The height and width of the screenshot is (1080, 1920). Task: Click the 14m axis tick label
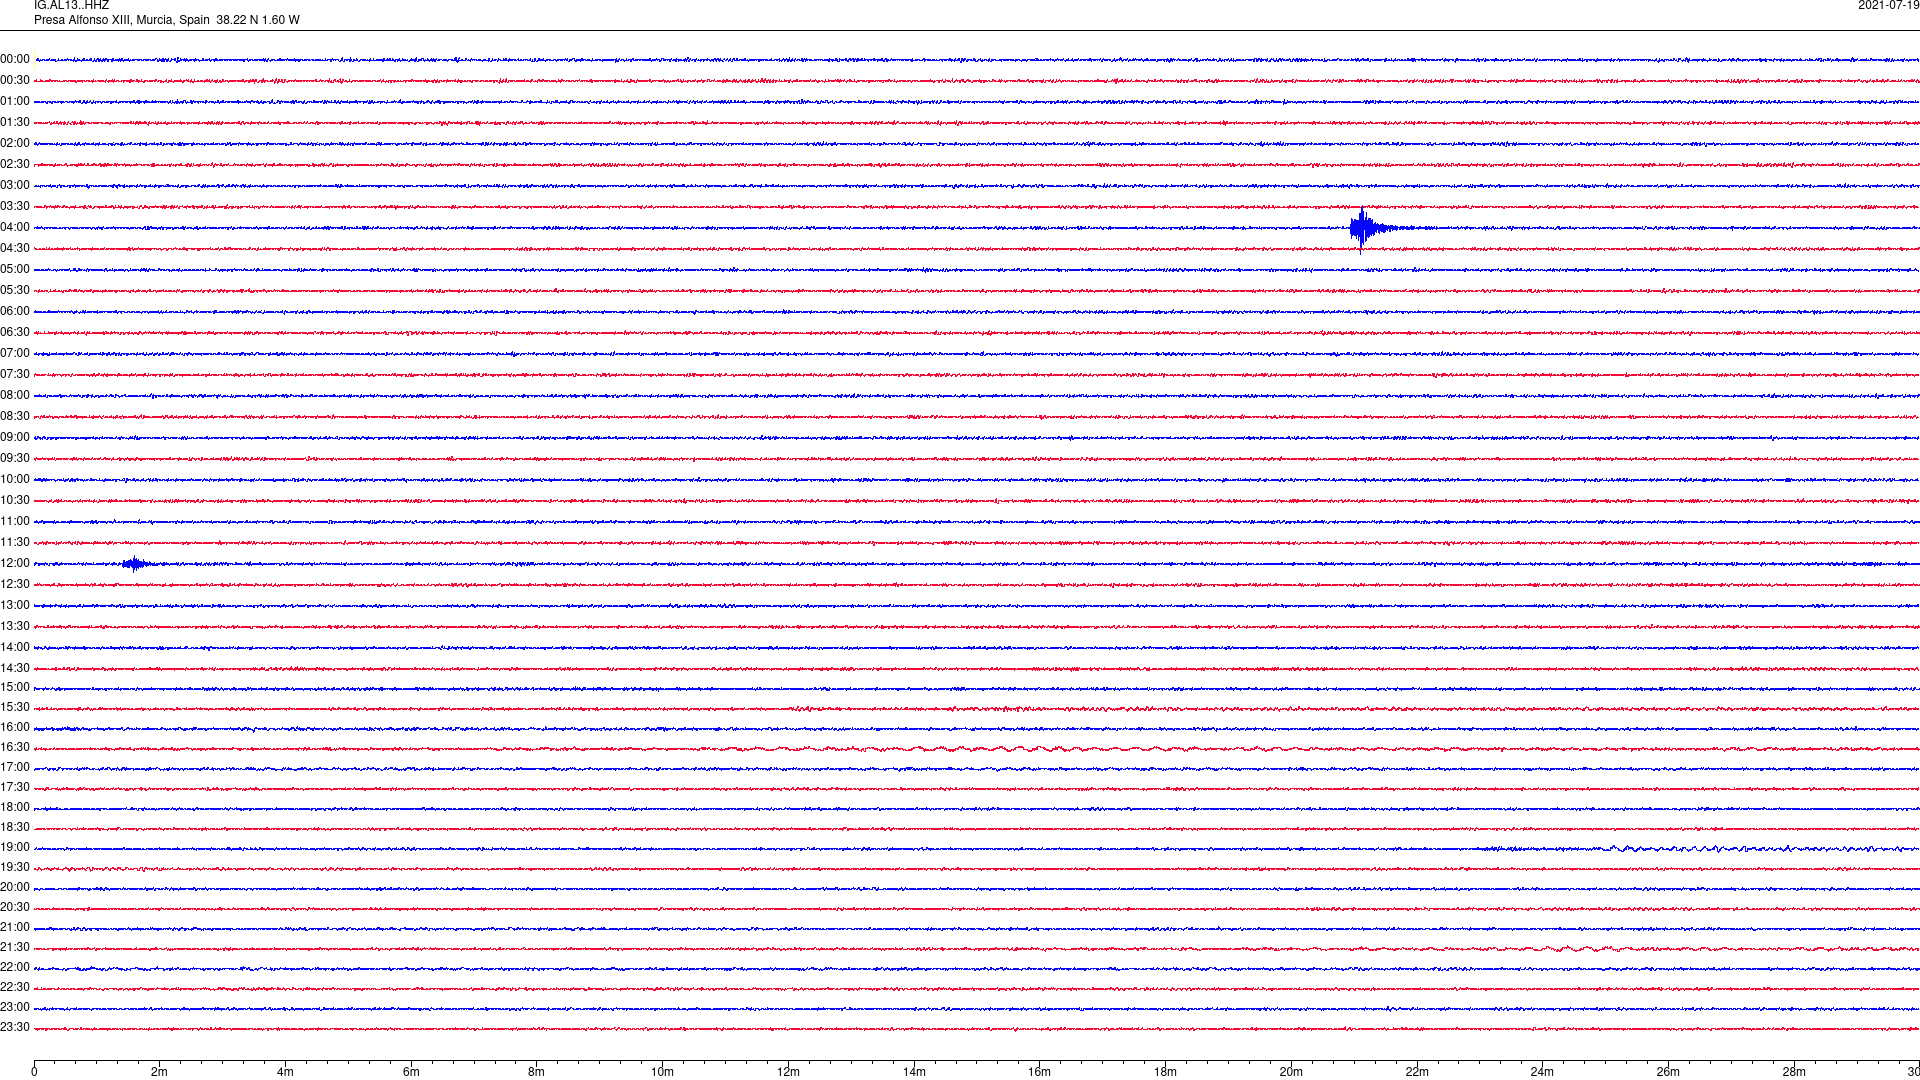point(914,1073)
